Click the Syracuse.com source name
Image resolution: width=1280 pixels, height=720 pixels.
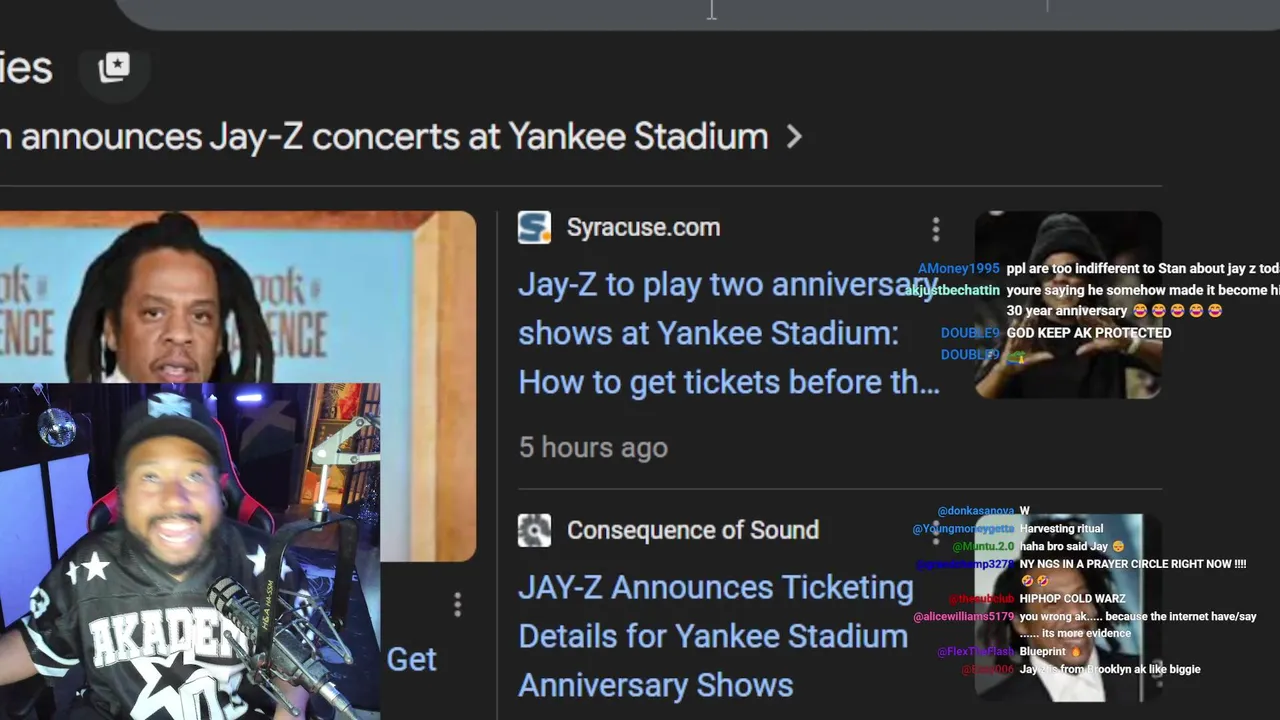coord(643,227)
